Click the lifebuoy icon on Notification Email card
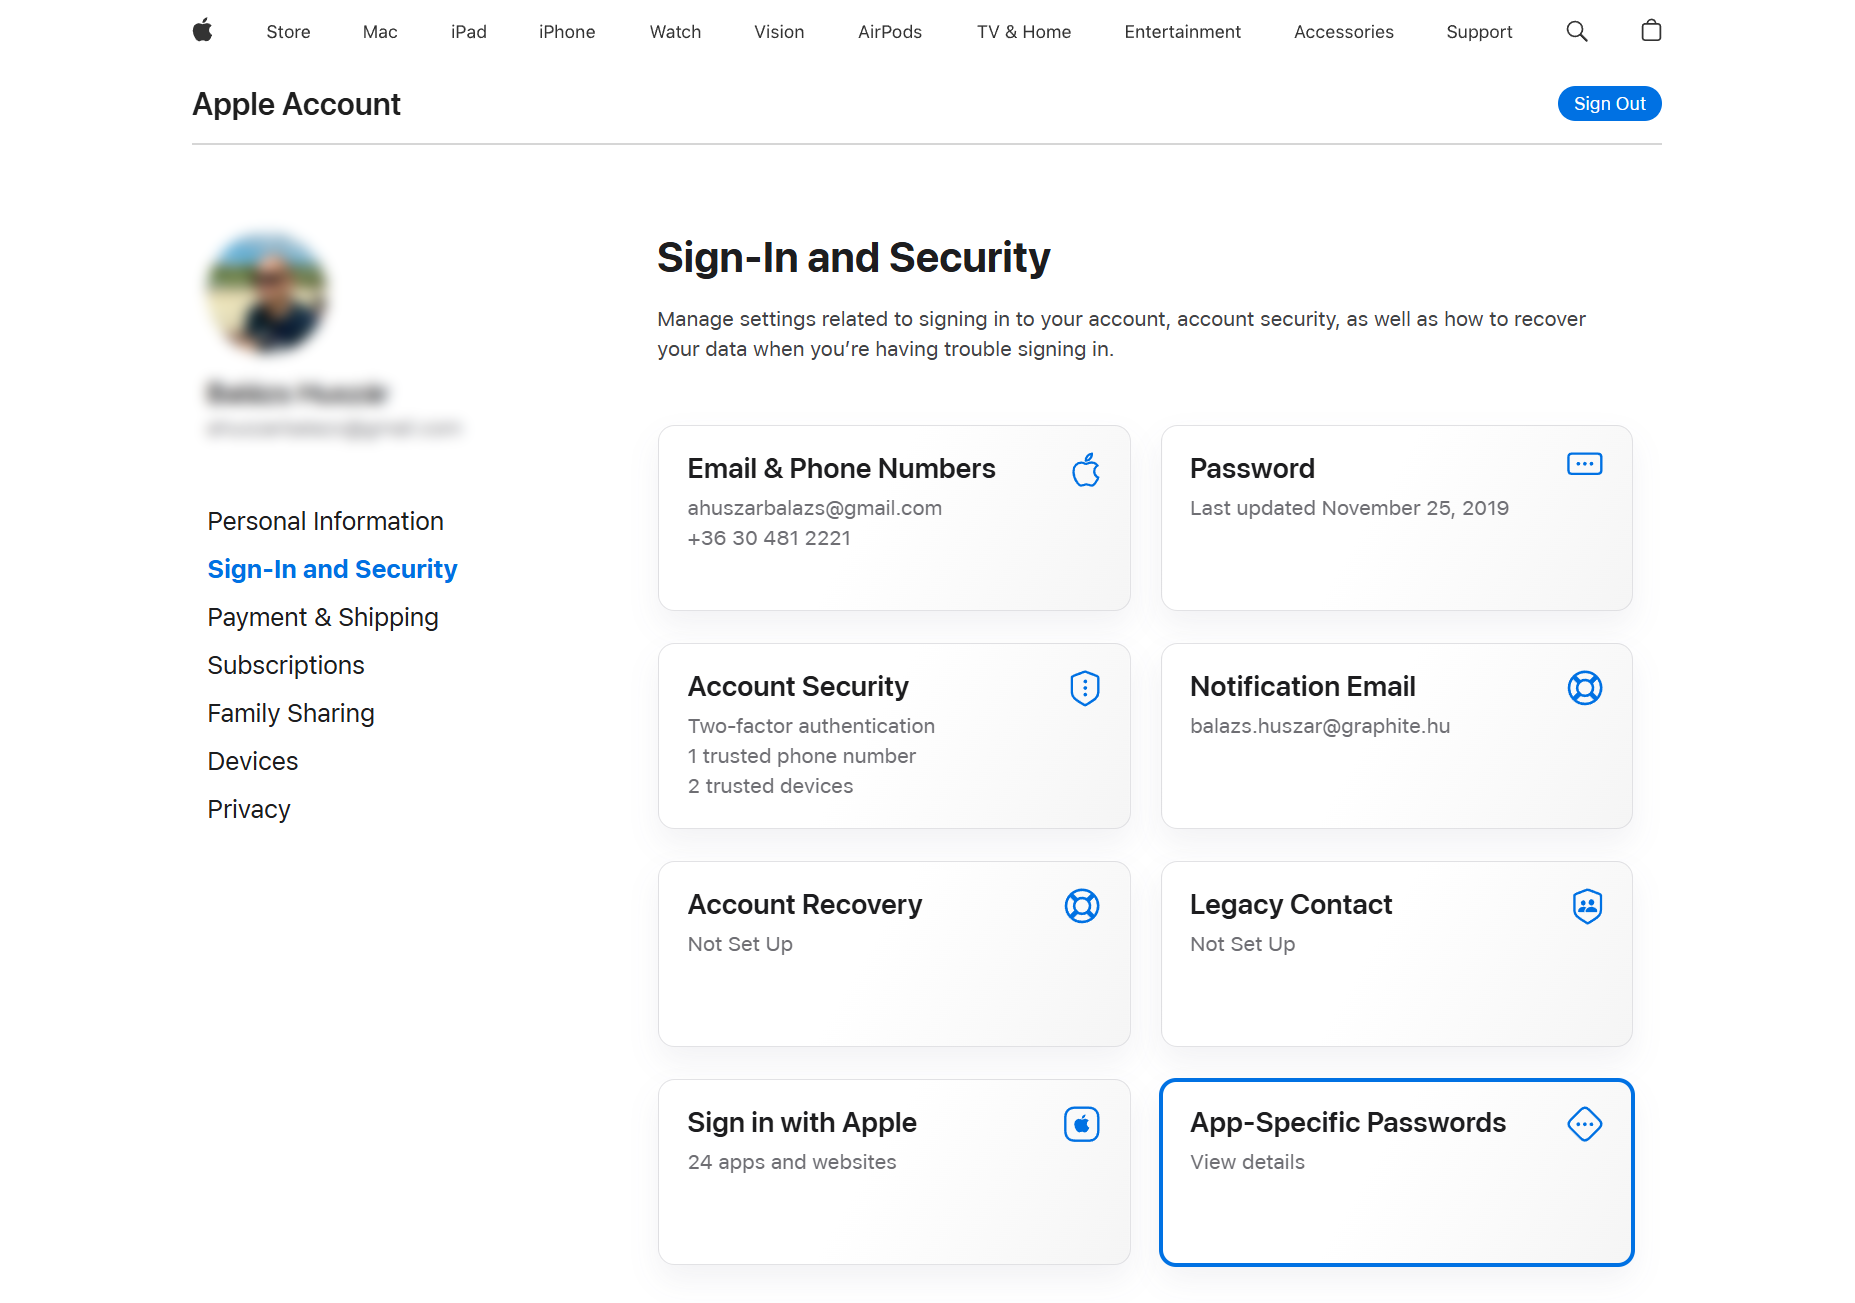1855x1303 pixels. [x=1585, y=688]
